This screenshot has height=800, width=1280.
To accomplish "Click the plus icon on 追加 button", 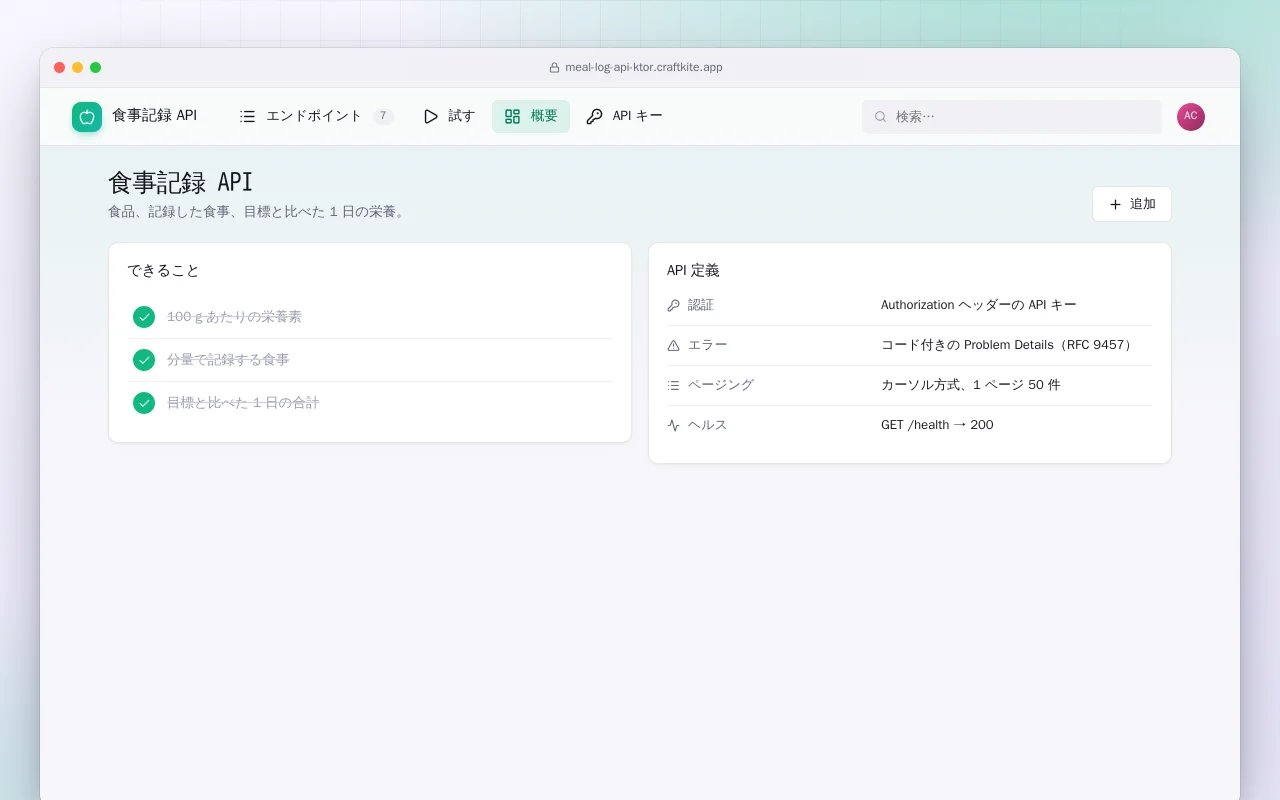I will tap(1116, 204).
